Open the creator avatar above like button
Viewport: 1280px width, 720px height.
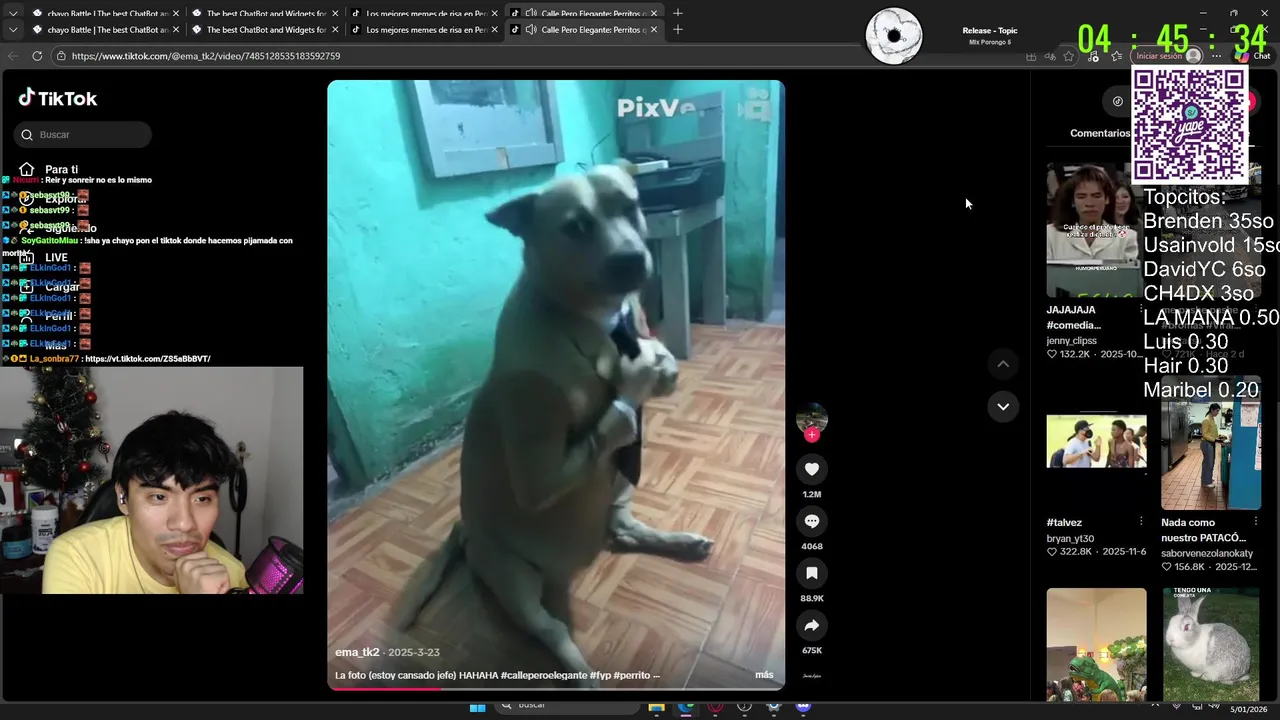pyautogui.click(x=812, y=418)
